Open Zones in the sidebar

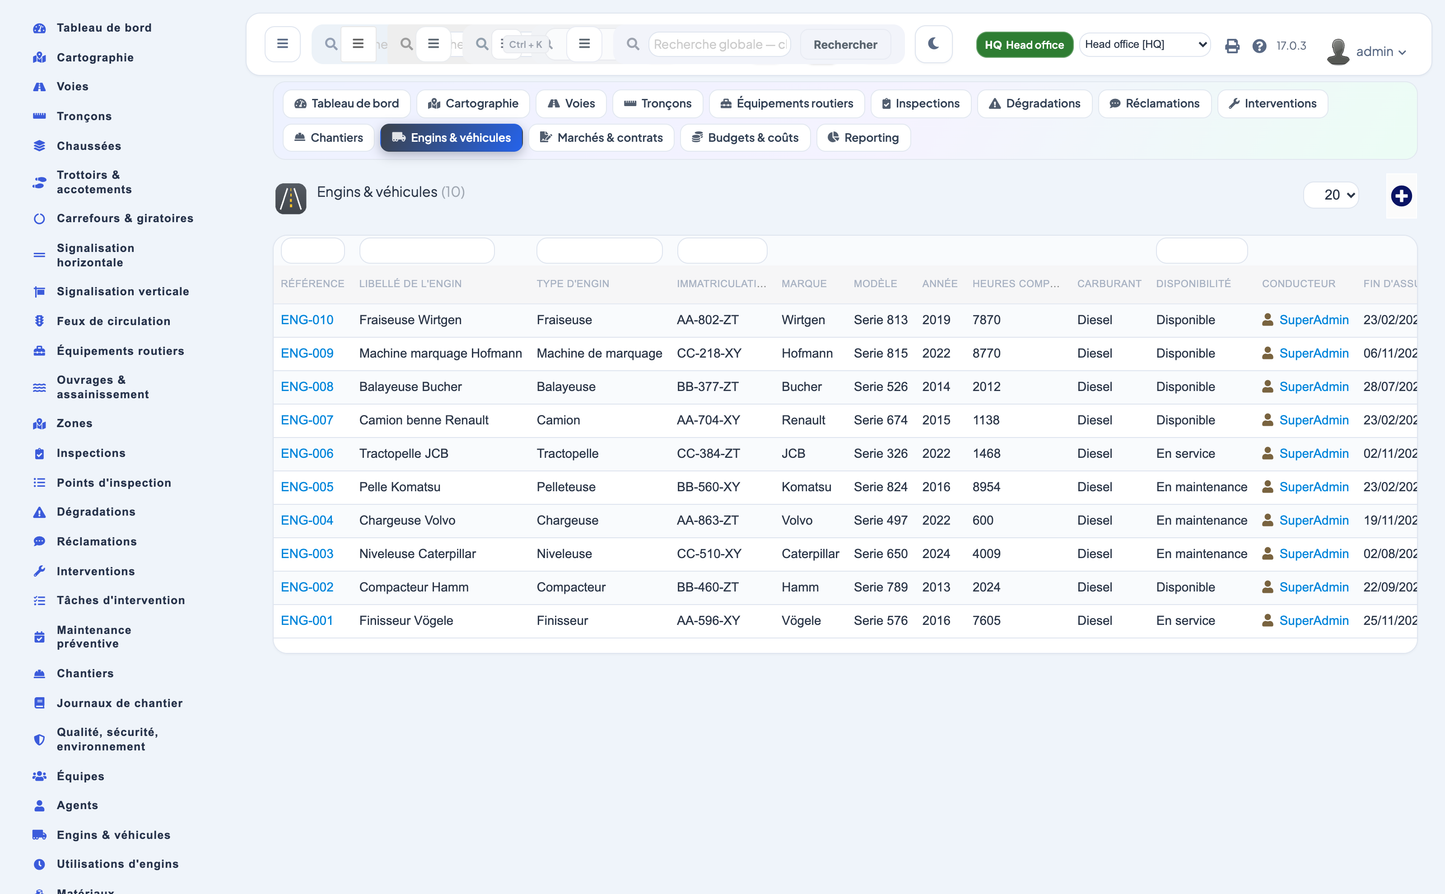(74, 424)
